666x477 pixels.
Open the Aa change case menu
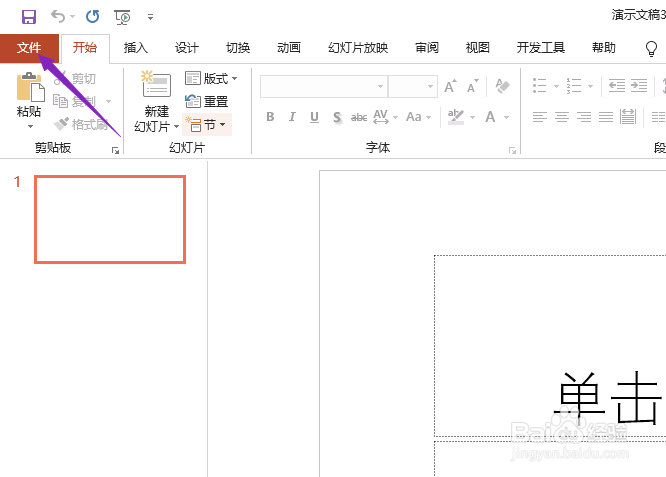(418, 117)
